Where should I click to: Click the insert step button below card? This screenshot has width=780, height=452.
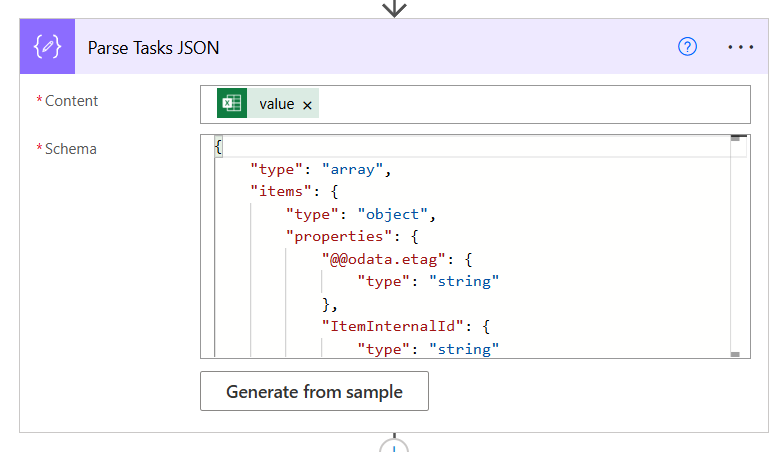click(395, 446)
